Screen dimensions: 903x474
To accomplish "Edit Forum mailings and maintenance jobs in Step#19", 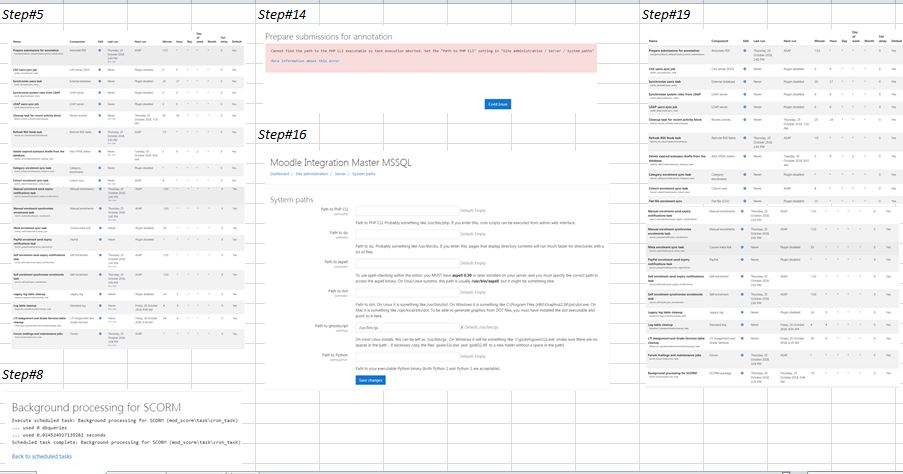I will tap(744, 355).
